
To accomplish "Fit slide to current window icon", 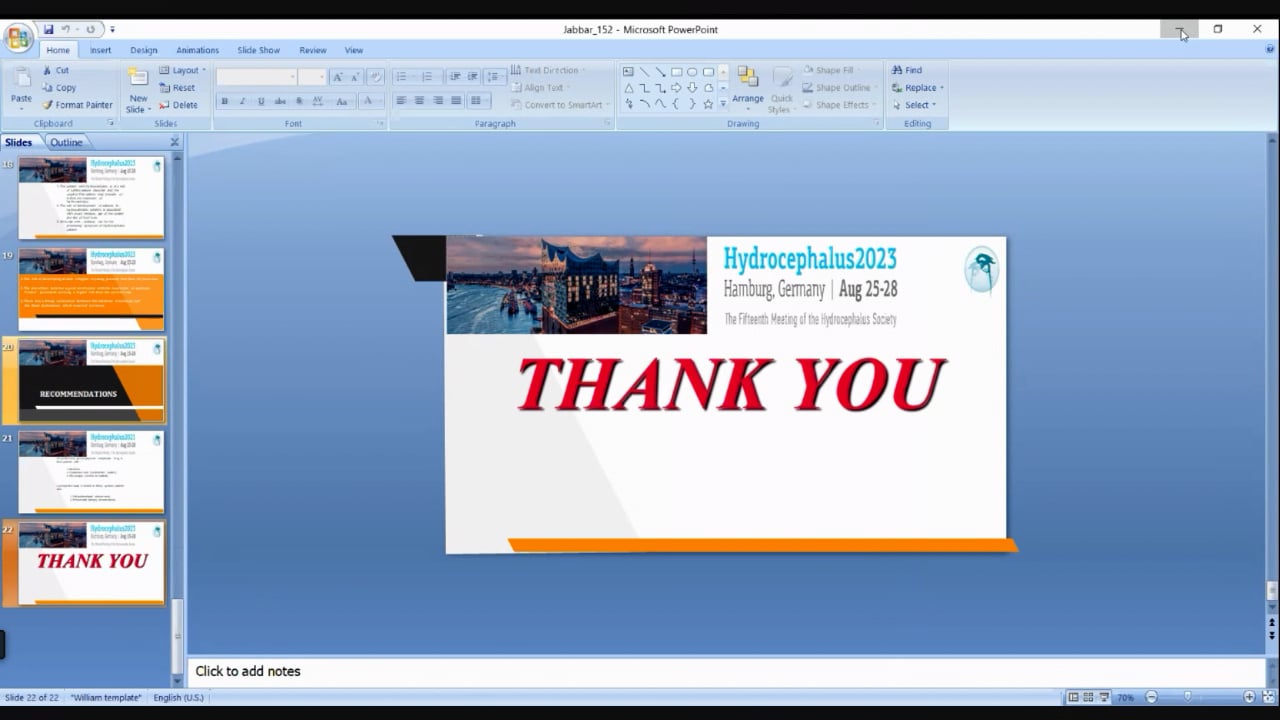I will click(1269, 697).
